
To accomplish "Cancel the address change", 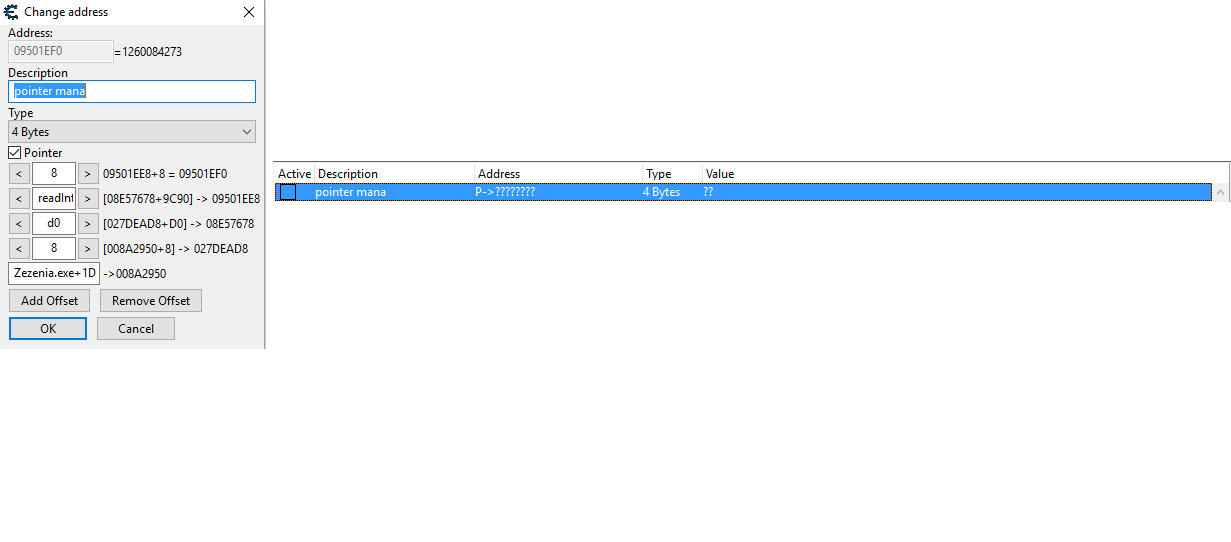I will pyautogui.click(x=136, y=329).
